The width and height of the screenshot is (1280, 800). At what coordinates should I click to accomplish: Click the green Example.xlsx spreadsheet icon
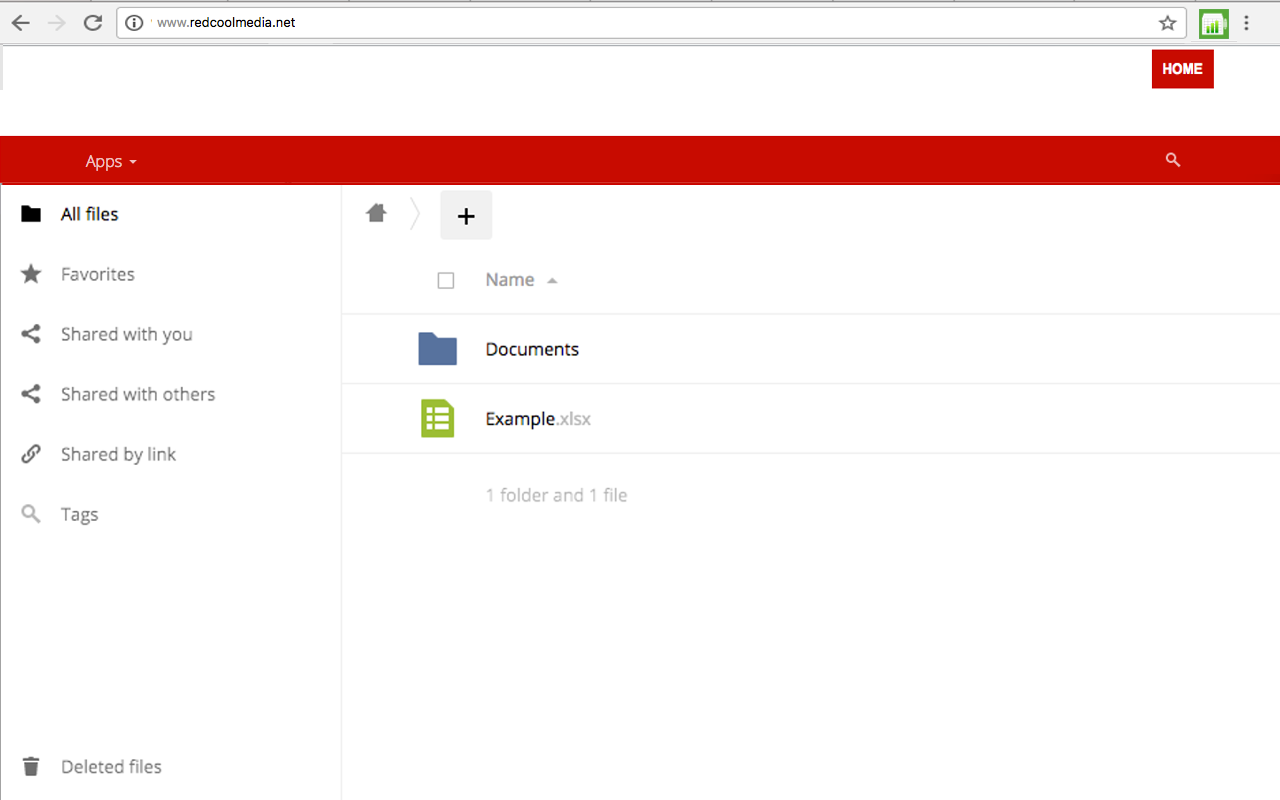[437, 419]
